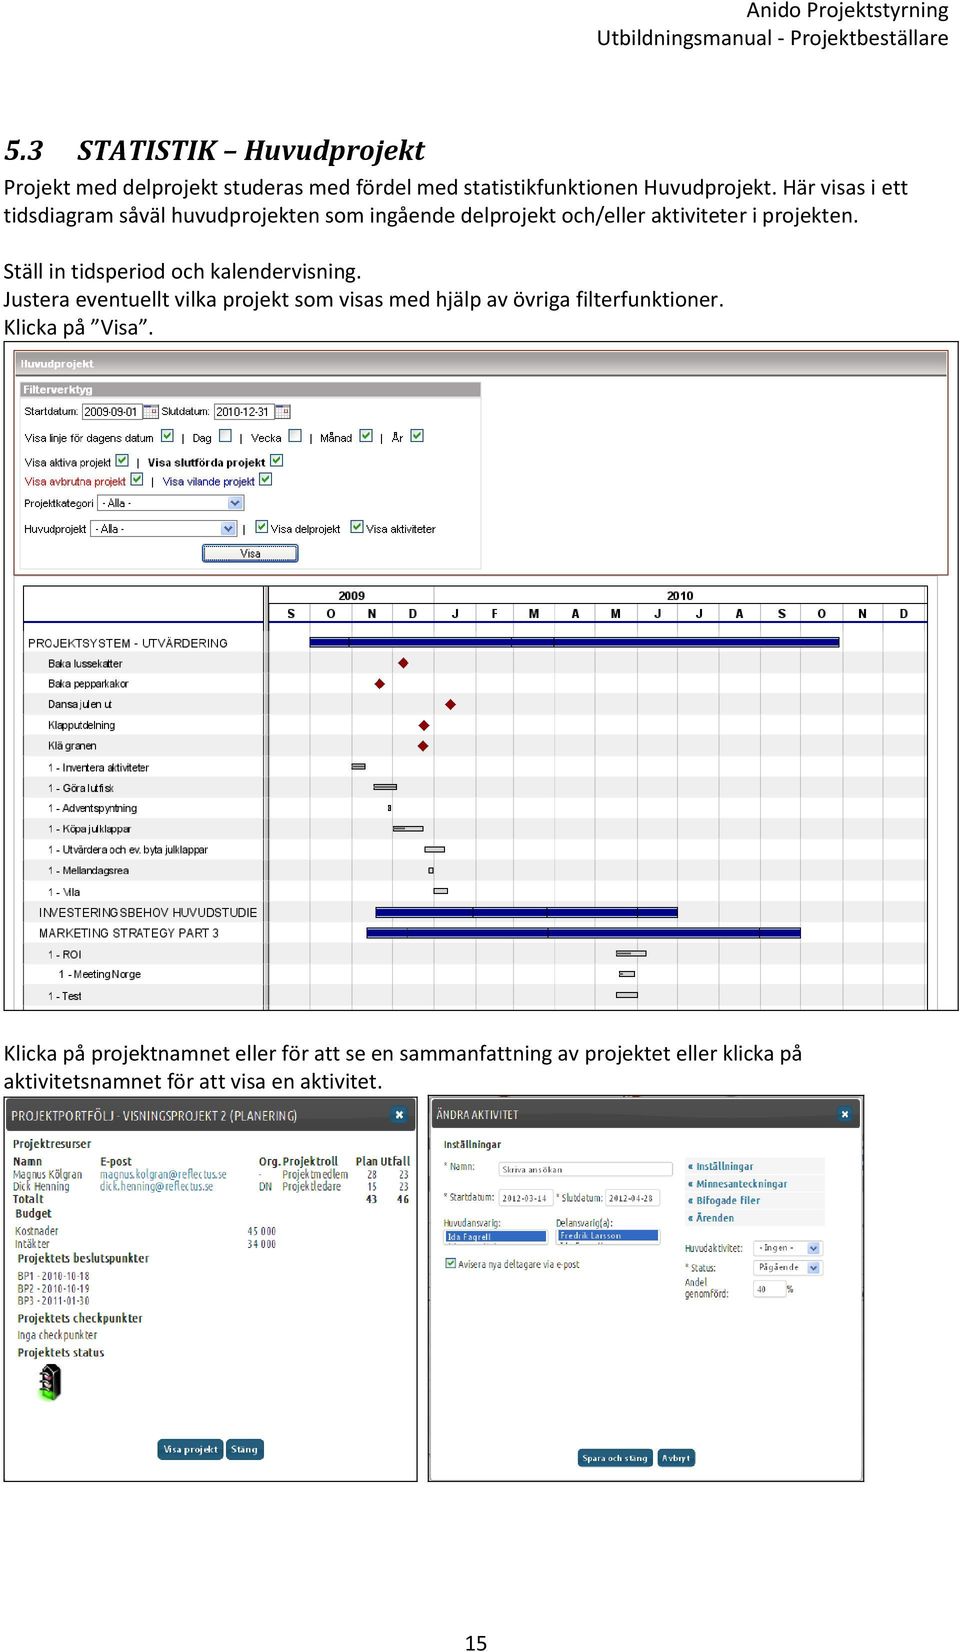Viewport: 960px width, 1652px height.
Task: Open the Huvudprojekt filter dropdown
Action: (x=164, y=528)
